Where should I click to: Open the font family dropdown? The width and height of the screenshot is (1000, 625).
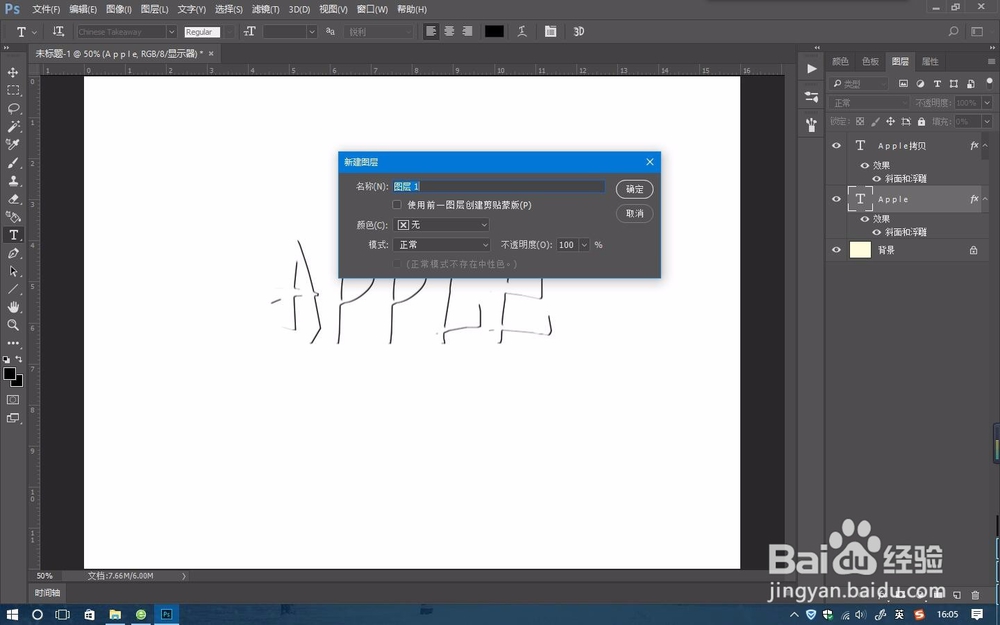tap(171, 31)
